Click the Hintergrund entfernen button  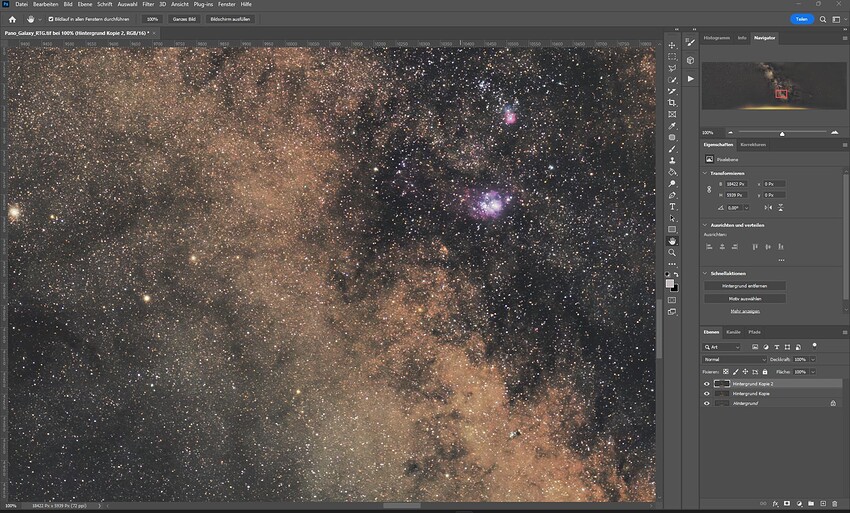(x=744, y=285)
